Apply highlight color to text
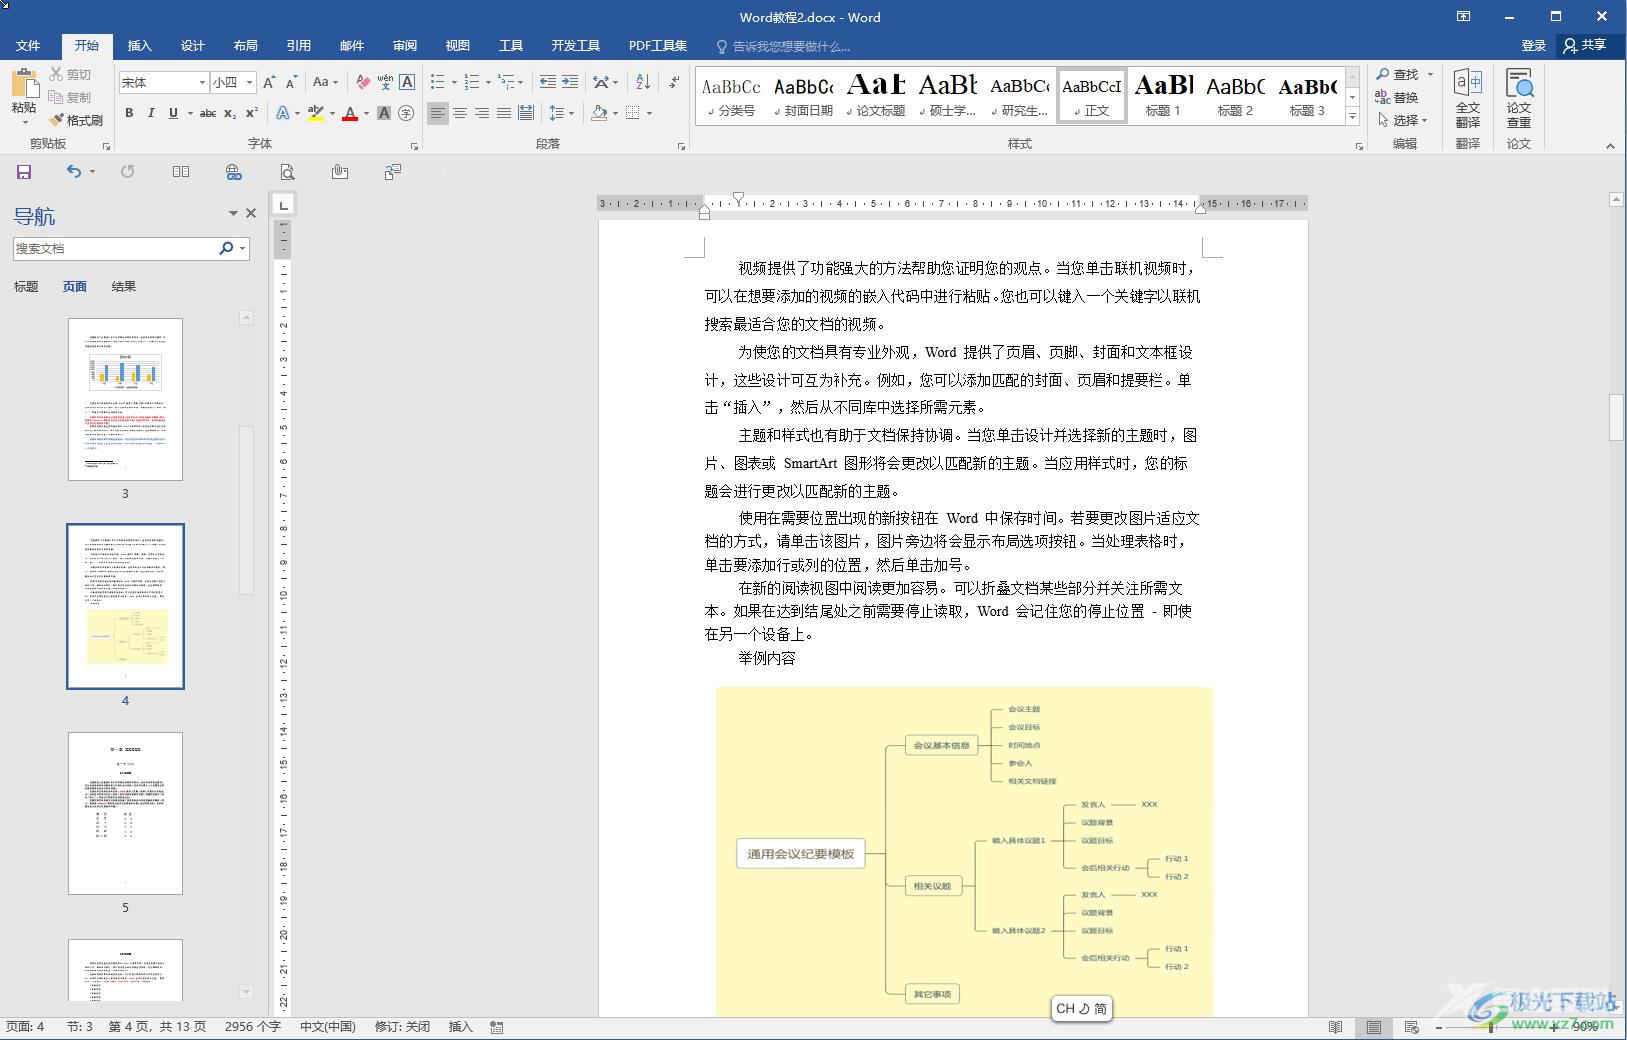The width and height of the screenshot is (1627, 1040). click(316, 113)
